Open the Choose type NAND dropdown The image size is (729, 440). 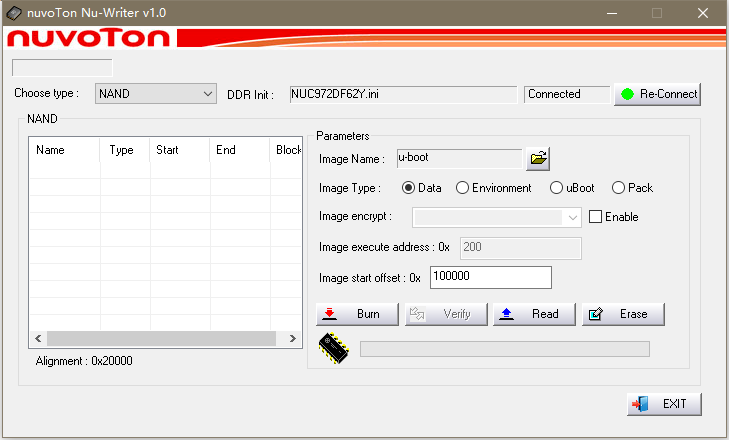[156, 93]
